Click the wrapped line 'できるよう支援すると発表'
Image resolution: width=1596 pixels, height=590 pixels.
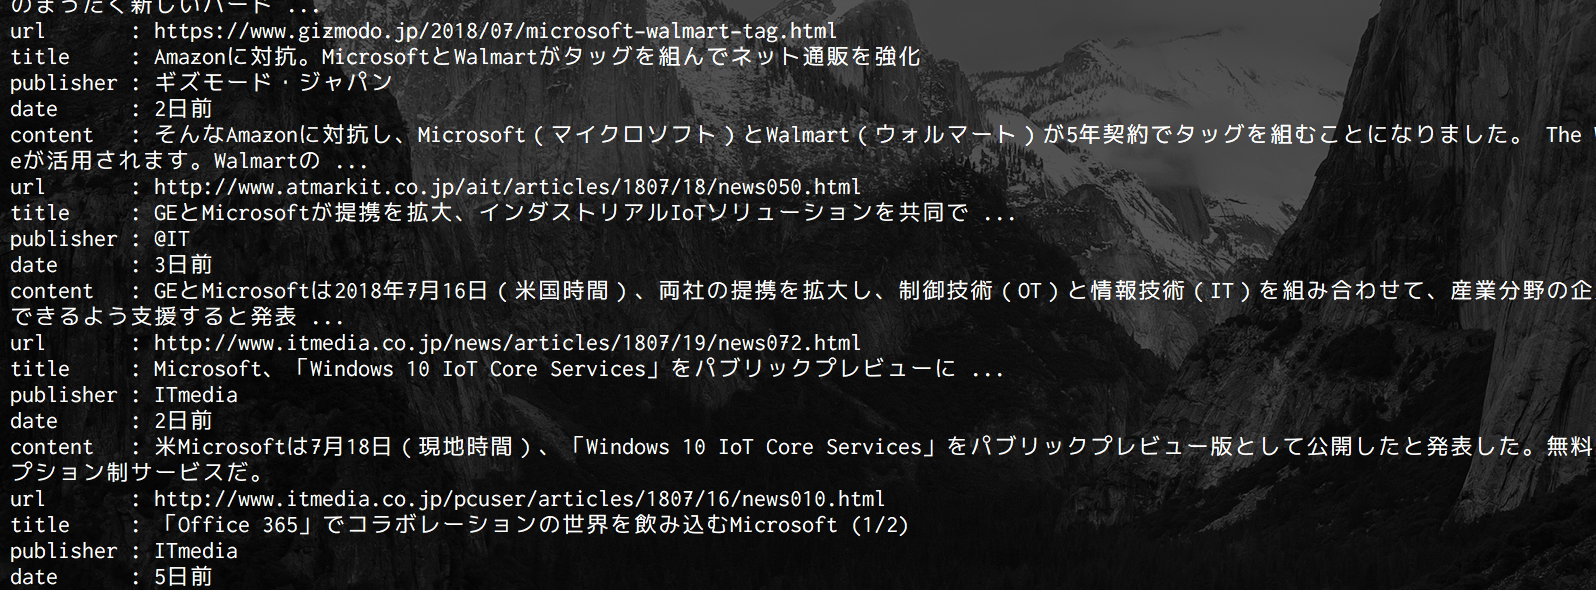(177, 317)
